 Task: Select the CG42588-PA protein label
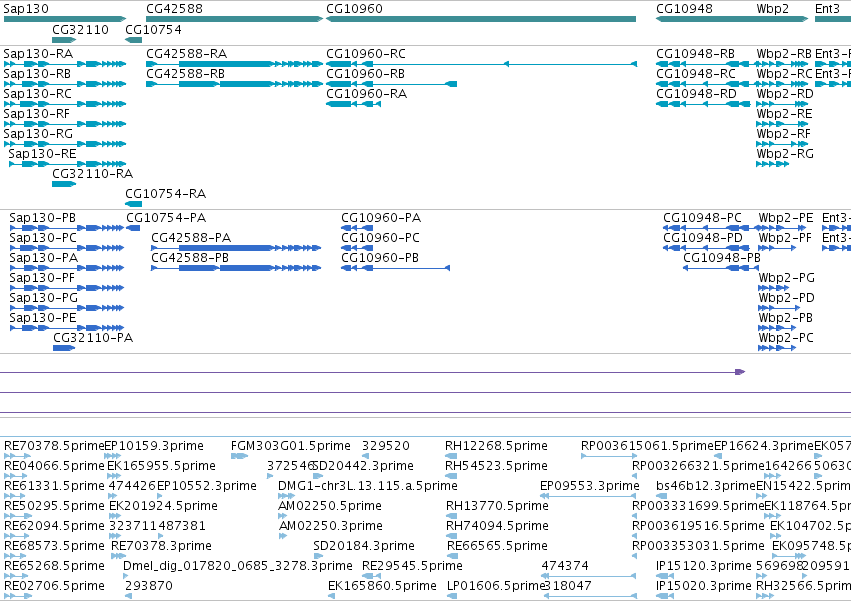click(x=191, y=238)
